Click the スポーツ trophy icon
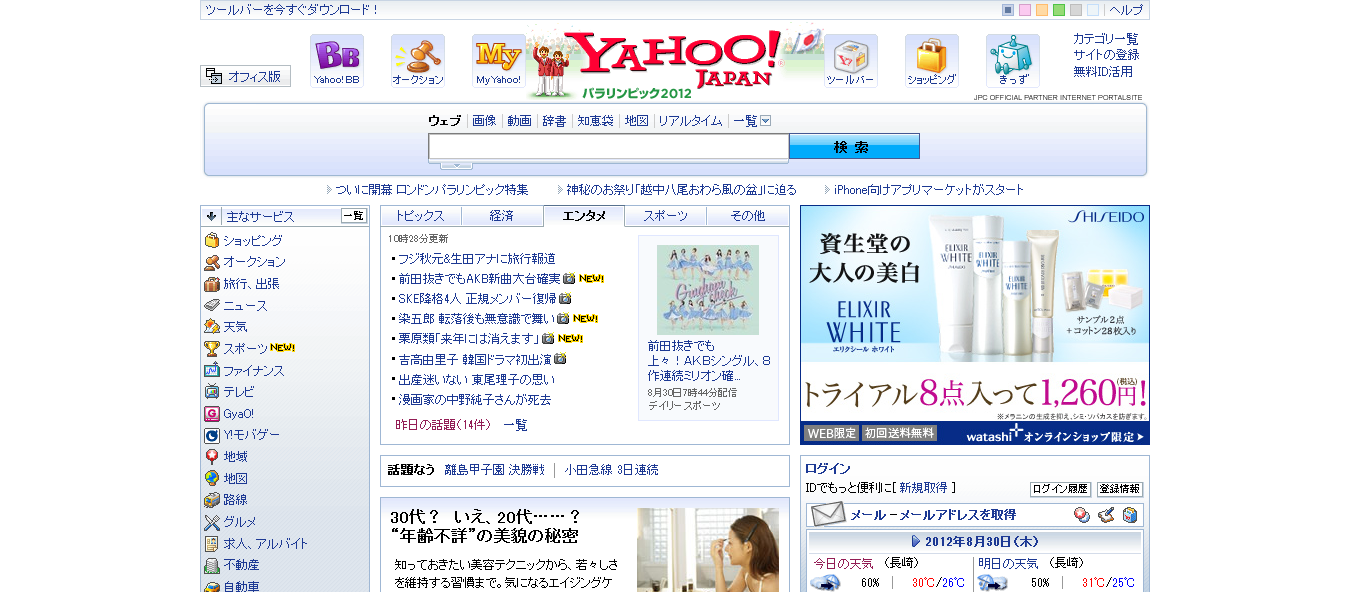This screenshot has width=1349, height=592. [x=212, y=349]
